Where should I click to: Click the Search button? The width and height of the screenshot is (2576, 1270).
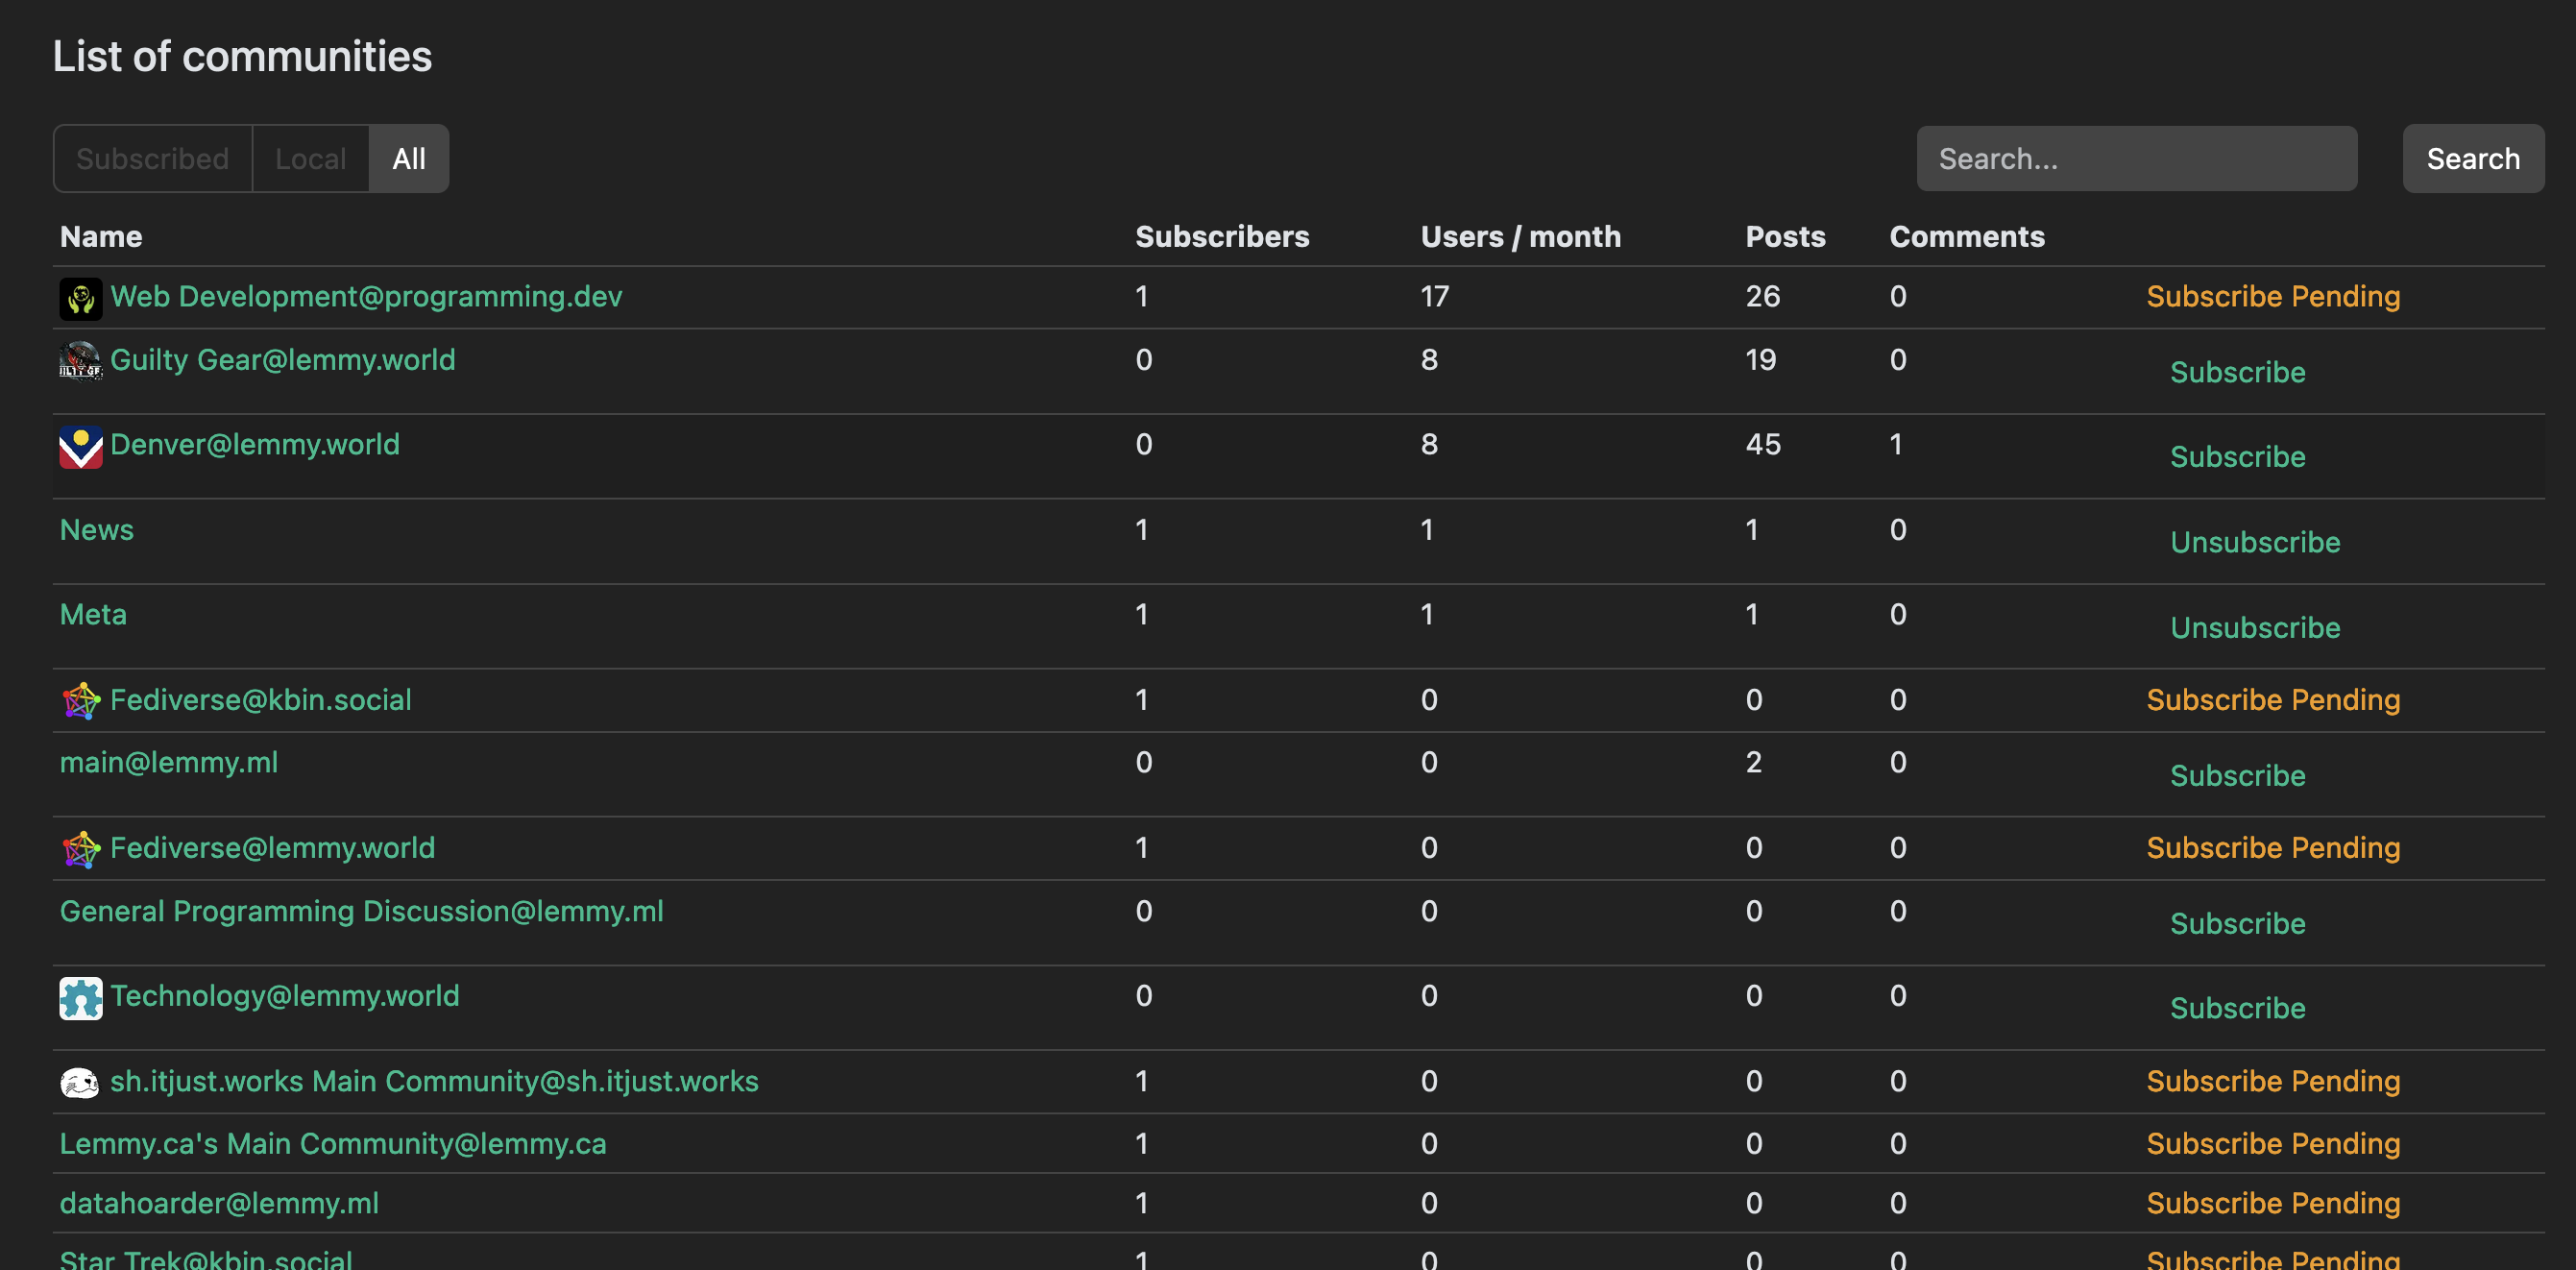click(2473, 159)
